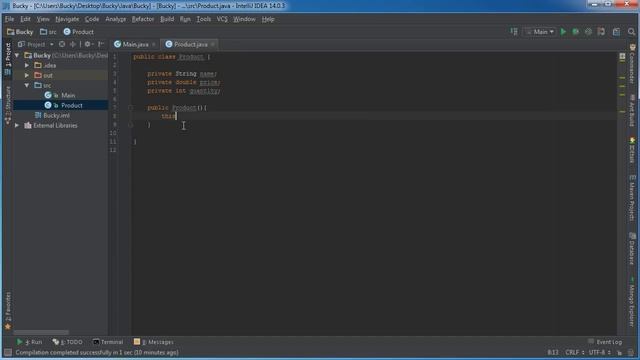Start debugging with the Debug bug icon
This screenshot has width=640, height=360.
pos(576,31)
